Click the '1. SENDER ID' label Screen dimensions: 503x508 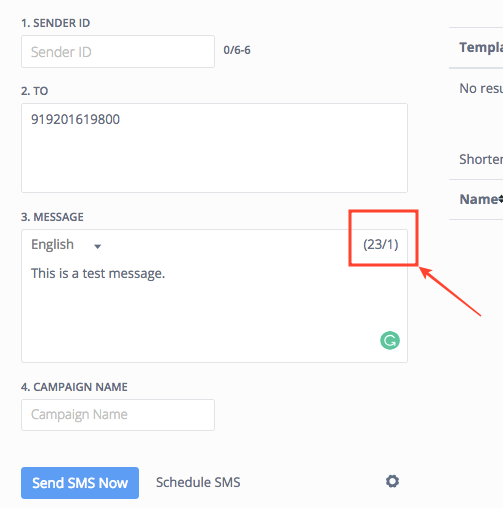point(56,23)
